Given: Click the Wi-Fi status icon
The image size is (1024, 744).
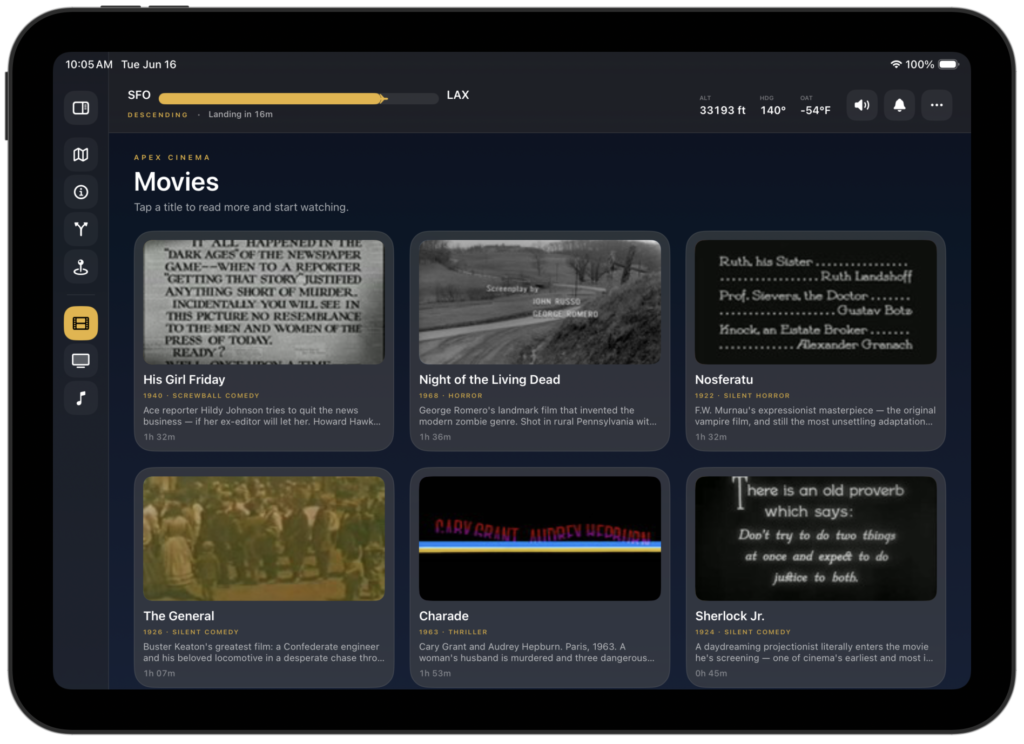Looking at the screenshot, I should pyautogui.click(x=896, y=65).
